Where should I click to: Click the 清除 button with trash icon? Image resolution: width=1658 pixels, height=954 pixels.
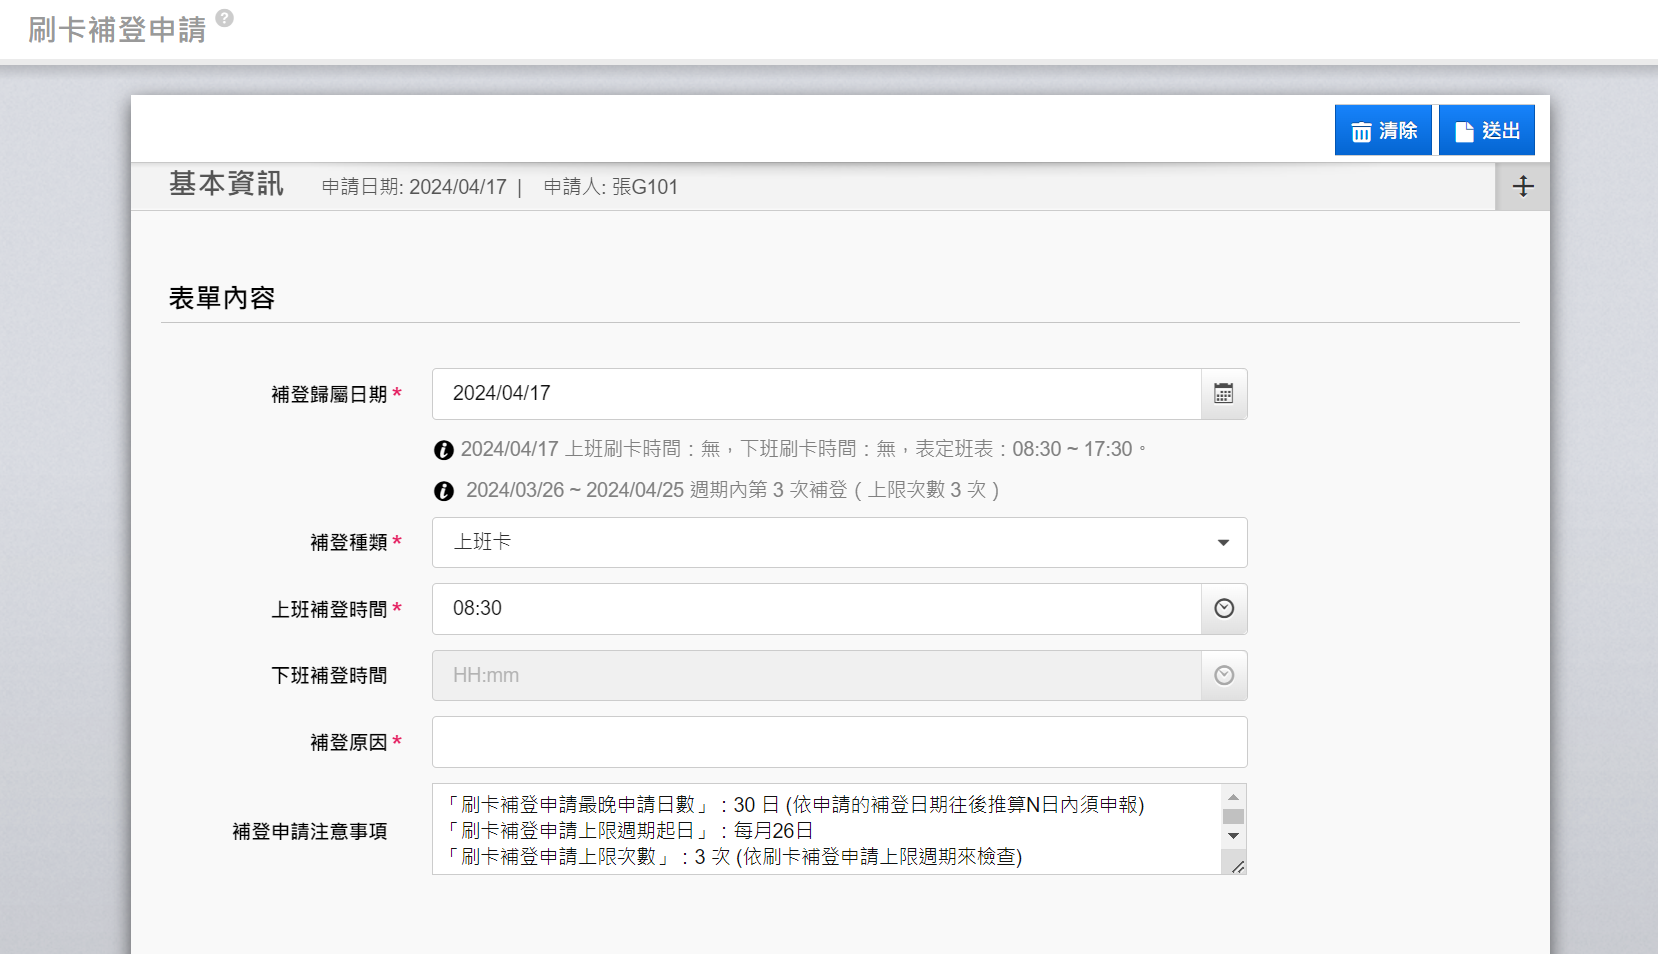tap(1383, 131)
